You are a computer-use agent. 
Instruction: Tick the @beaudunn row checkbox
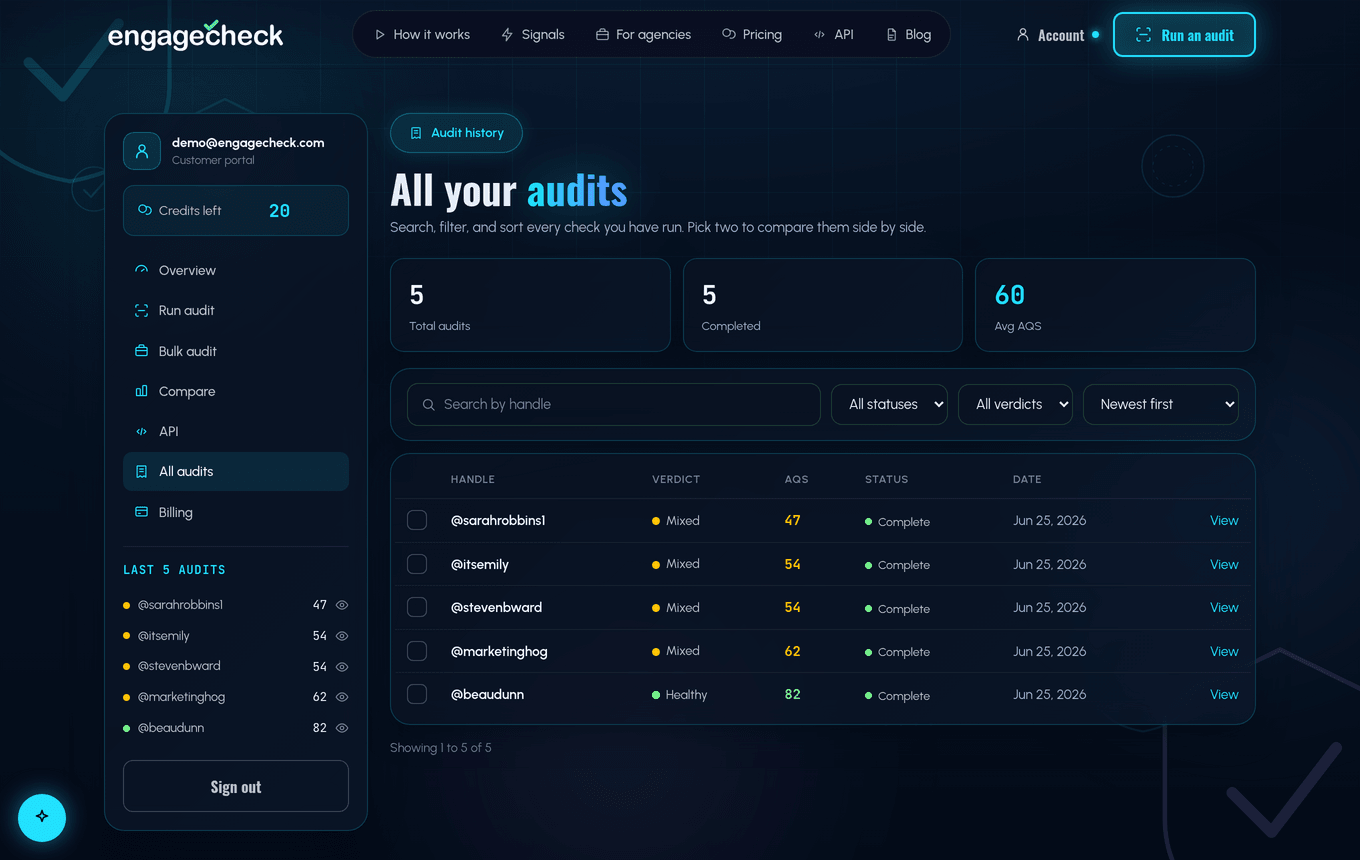tap(417, 694)
